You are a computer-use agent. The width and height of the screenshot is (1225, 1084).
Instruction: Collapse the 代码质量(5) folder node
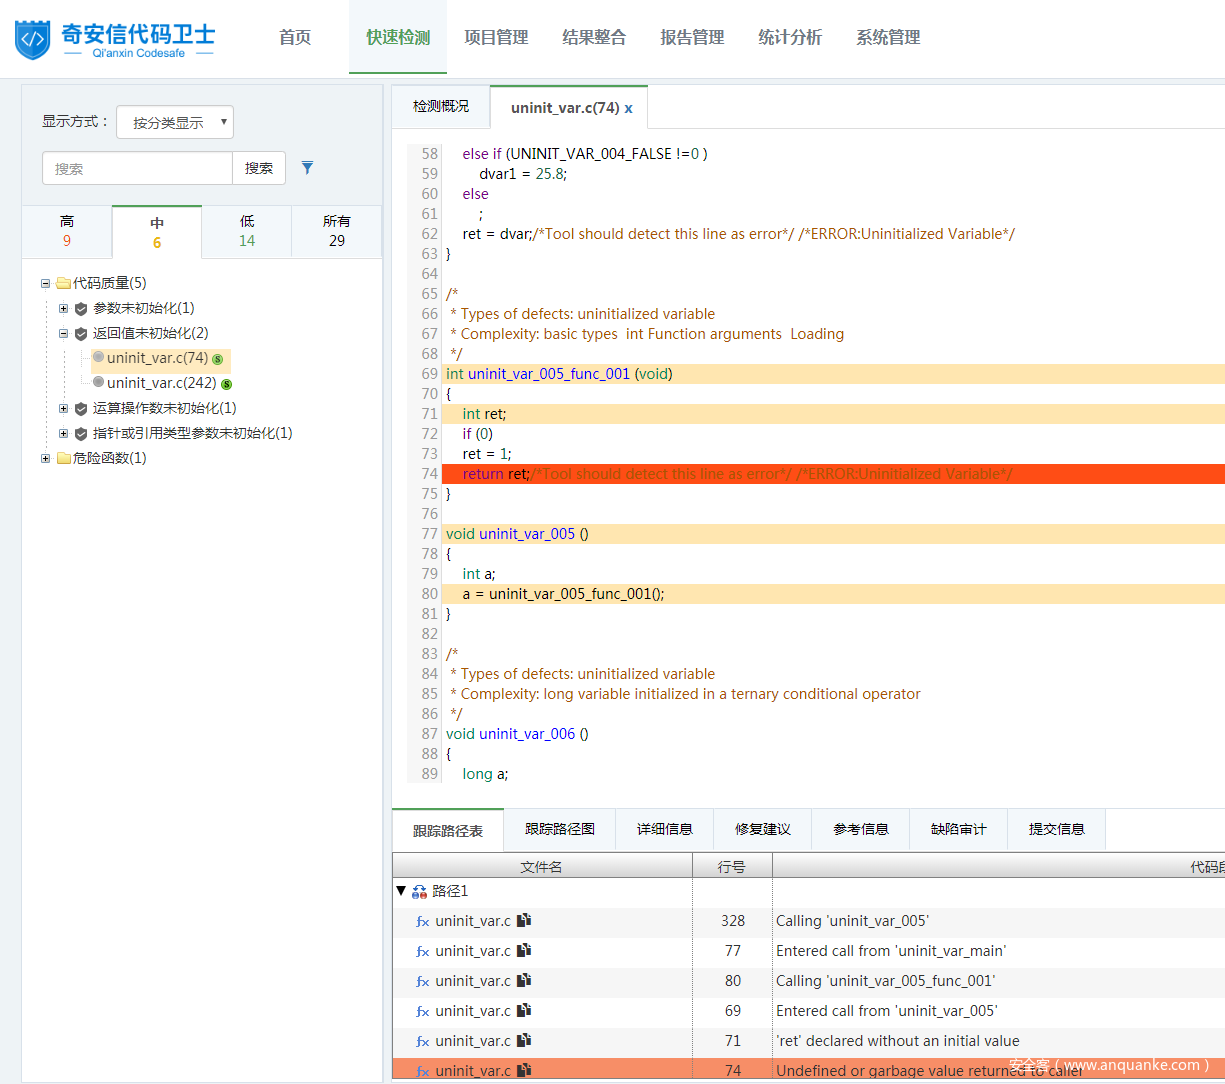[45, 283]
